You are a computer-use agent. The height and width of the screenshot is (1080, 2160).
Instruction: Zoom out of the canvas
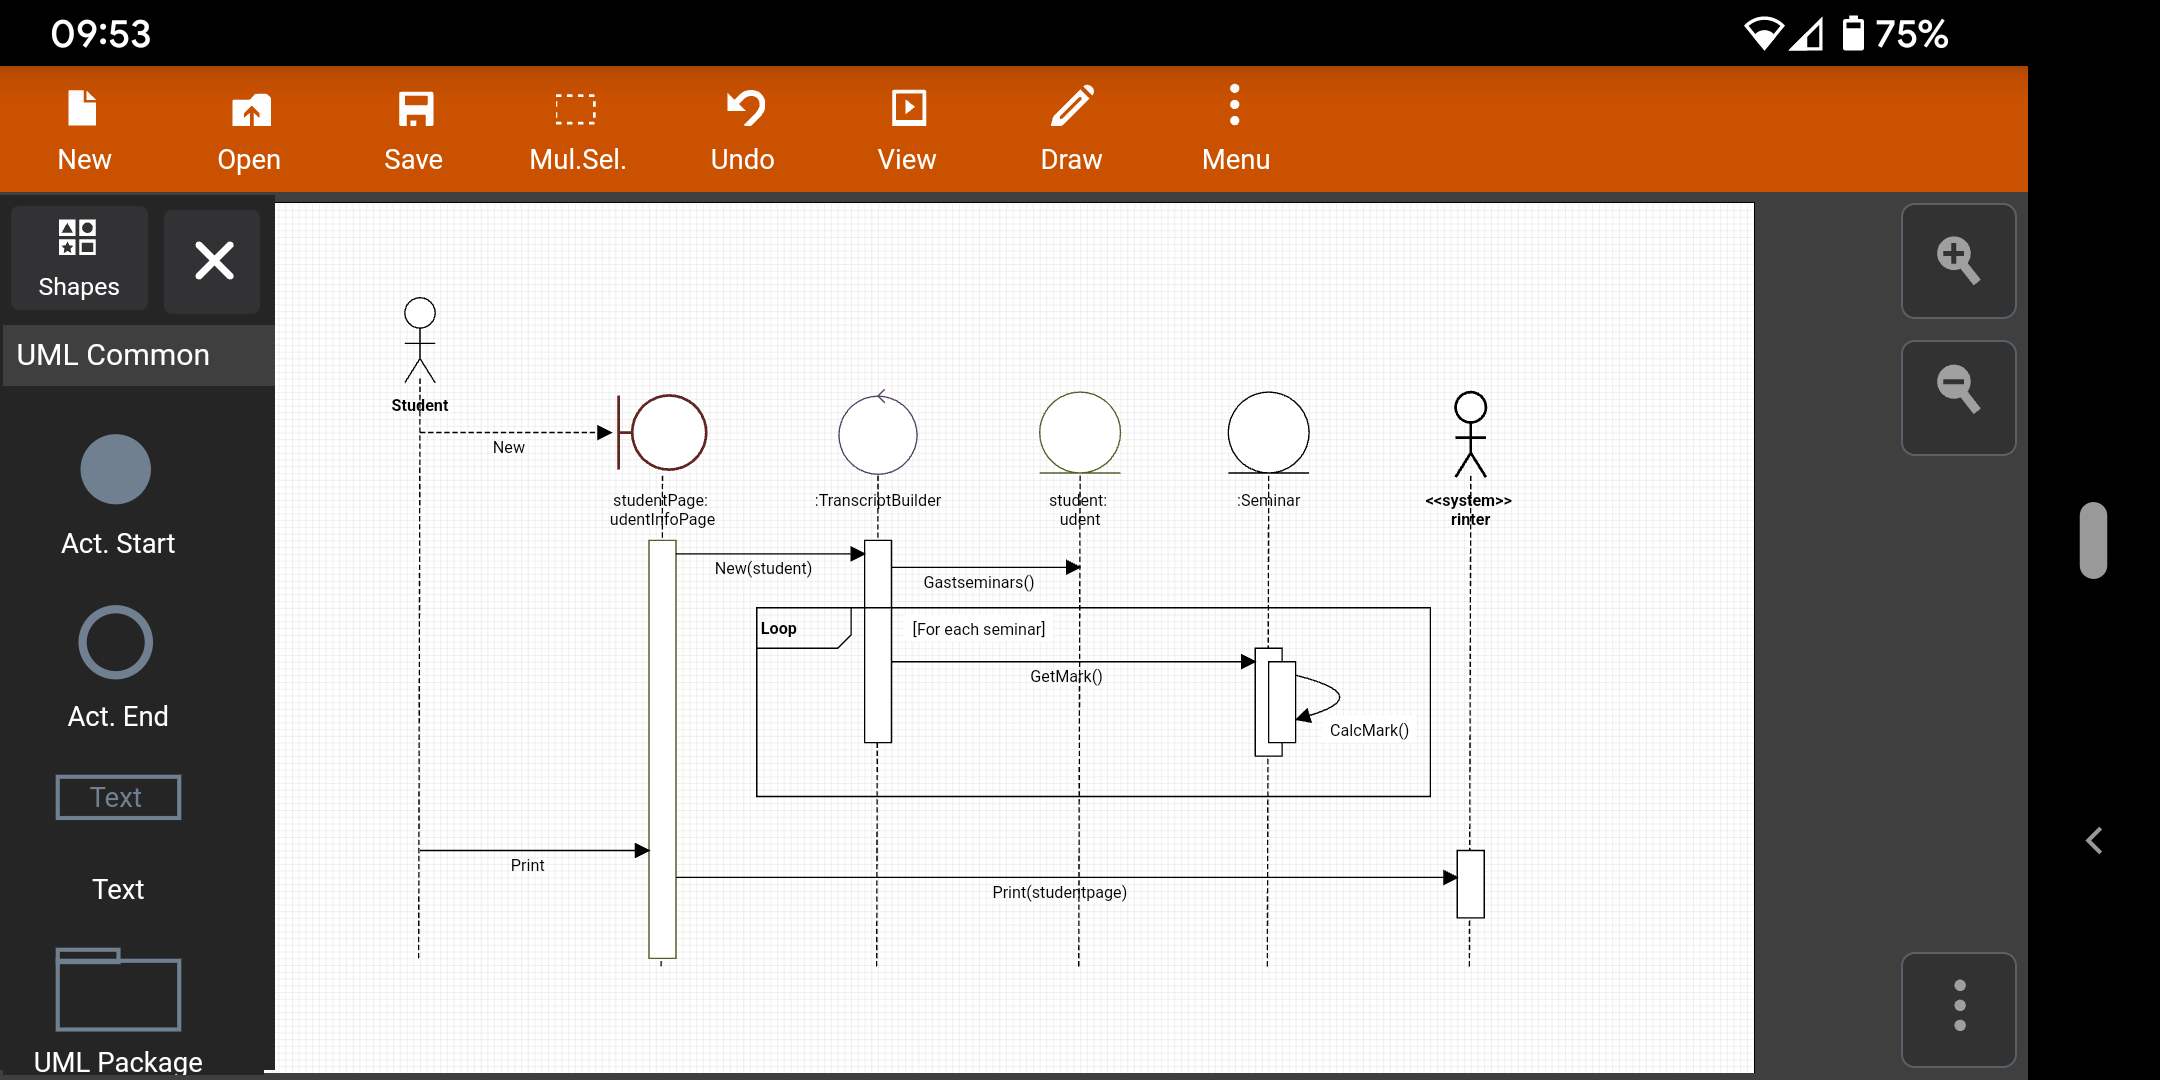coord(1958,398)
